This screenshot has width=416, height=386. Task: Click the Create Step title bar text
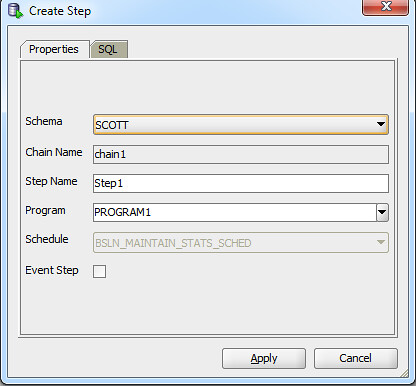click(x=60, y=11)
